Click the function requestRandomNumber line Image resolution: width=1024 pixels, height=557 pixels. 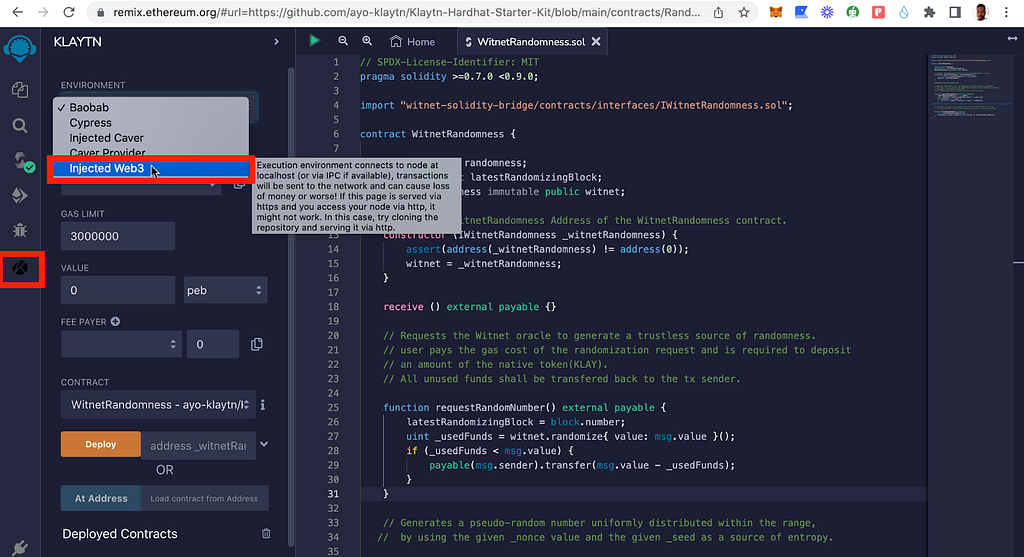tap(524, 407)
